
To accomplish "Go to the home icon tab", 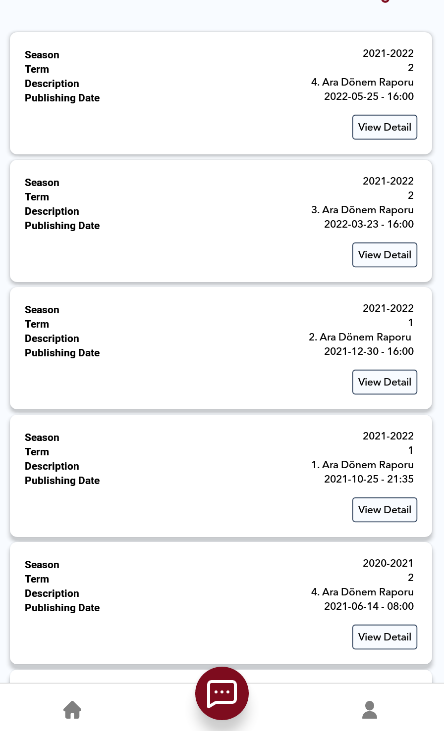I will click(x=72, y=710).
